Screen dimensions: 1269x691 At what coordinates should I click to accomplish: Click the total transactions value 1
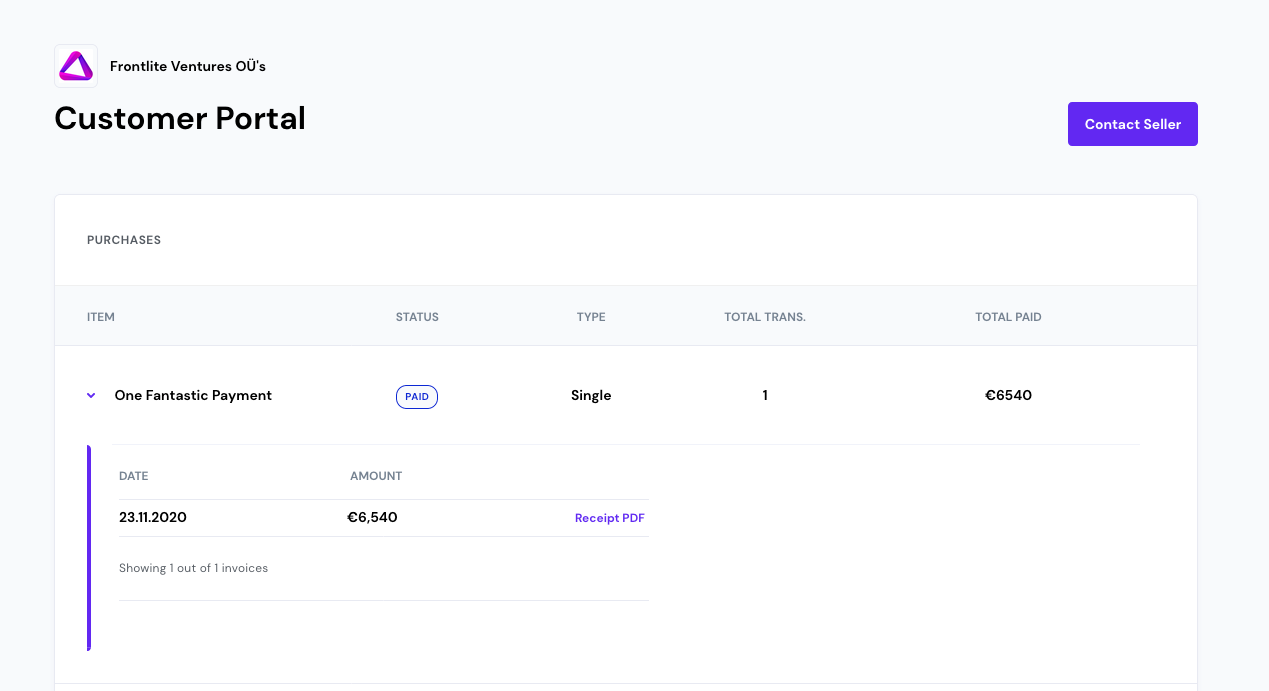point(765,396)
